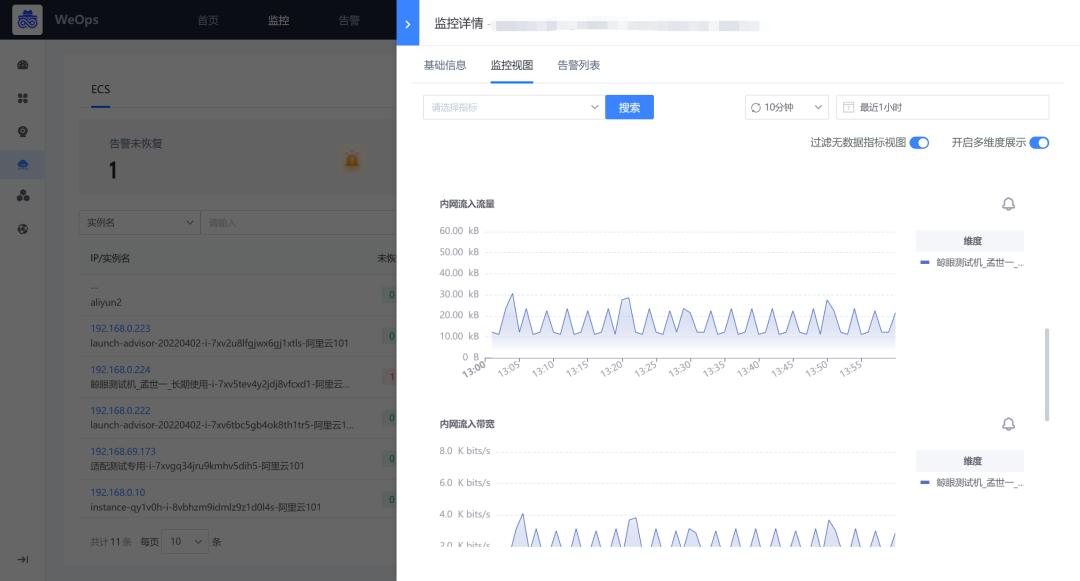Open the grid-style apps icon in sidebar
The image size is (1080, 581).
[24, 96]
